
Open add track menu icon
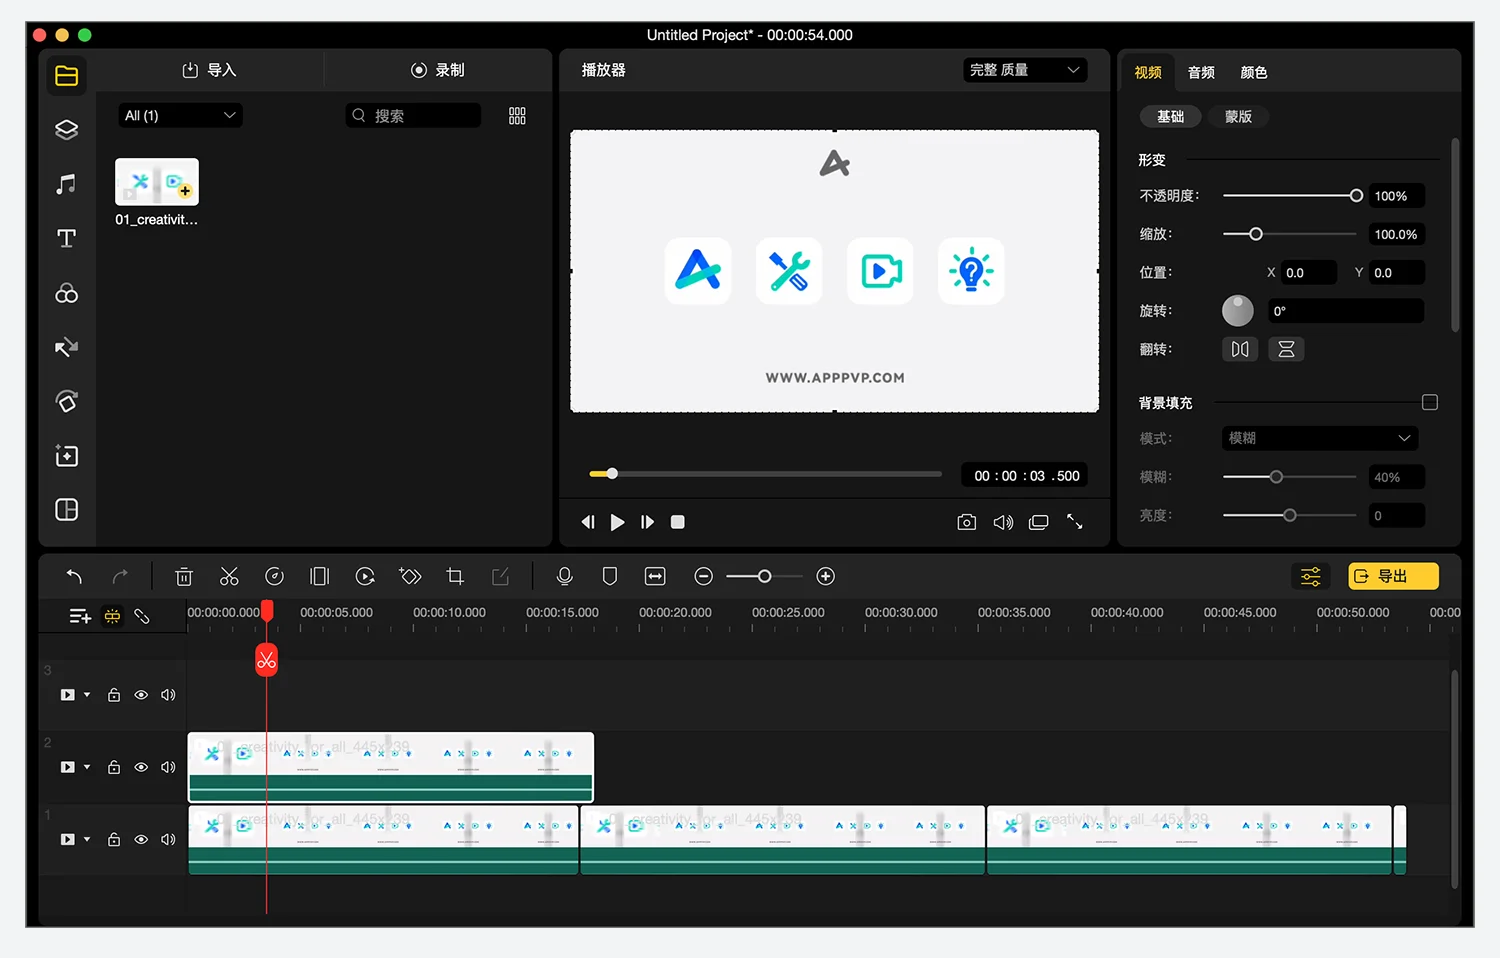click(80, 617)
